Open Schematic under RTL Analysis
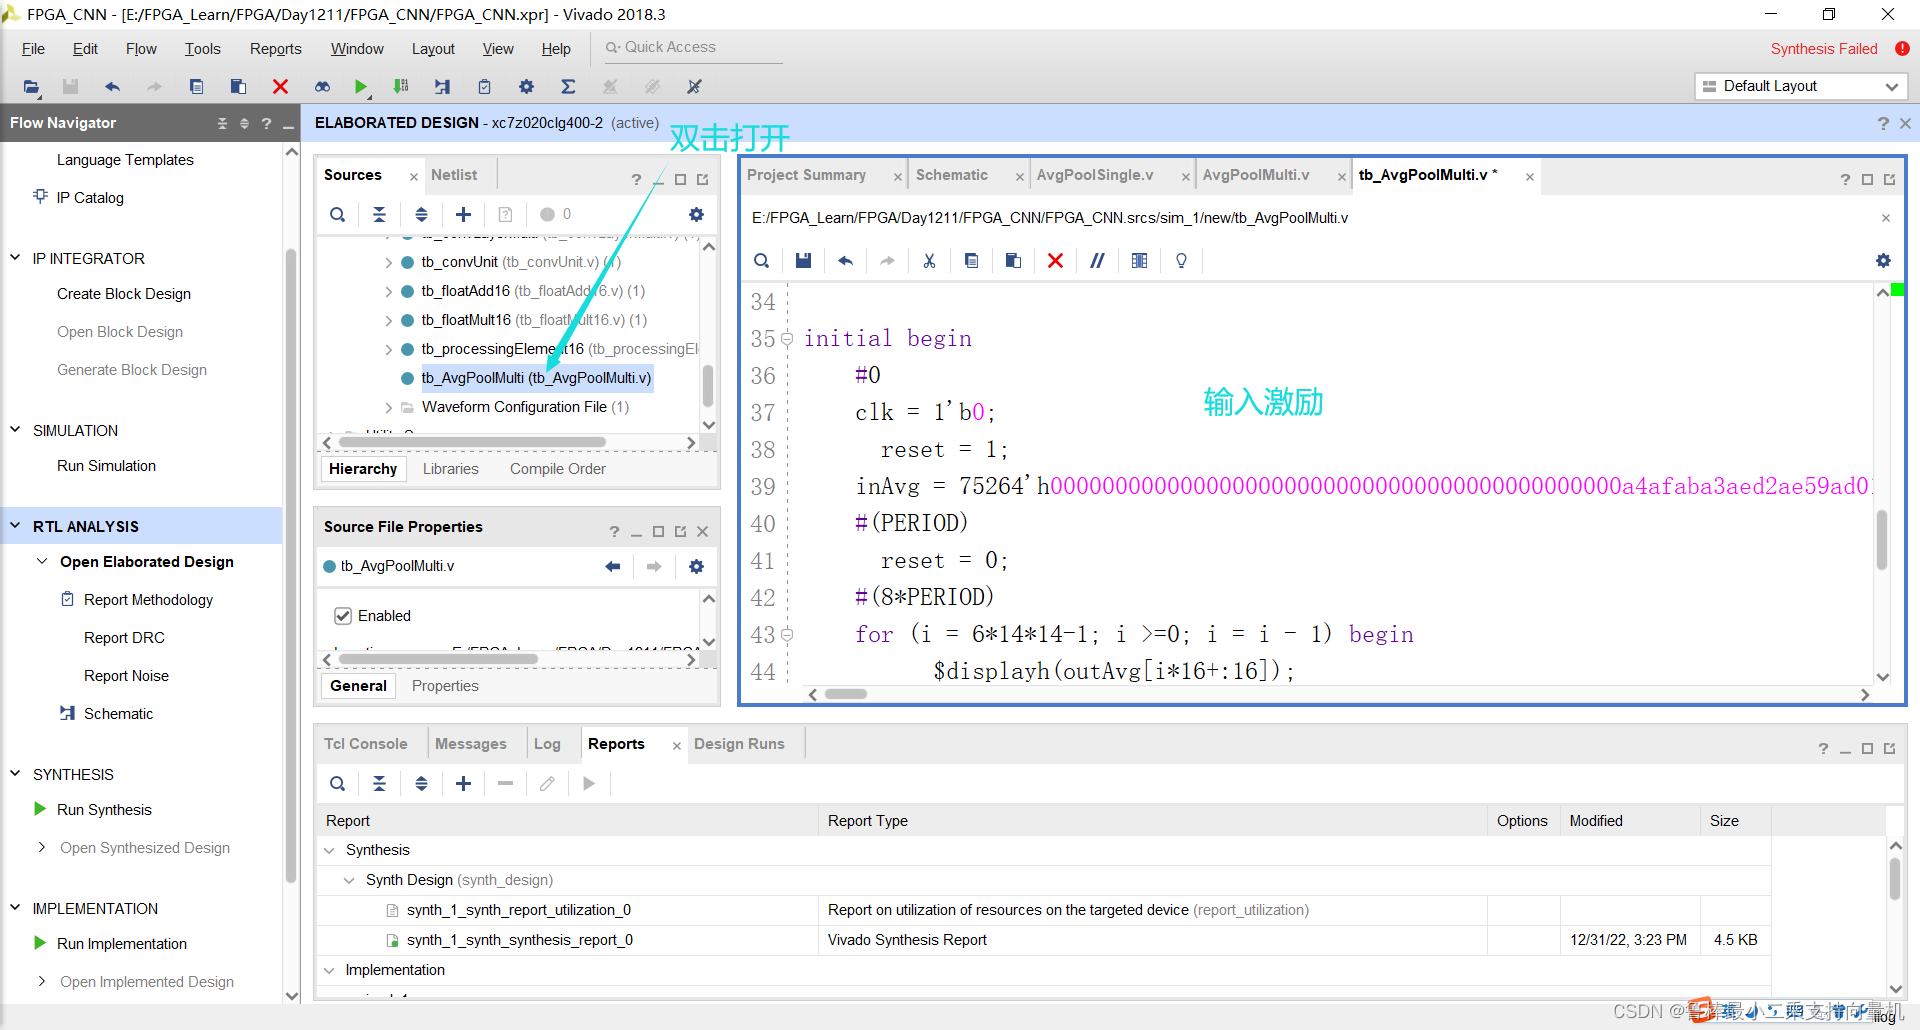This screenshot has height=1030, width=1920. pos(118,714)
